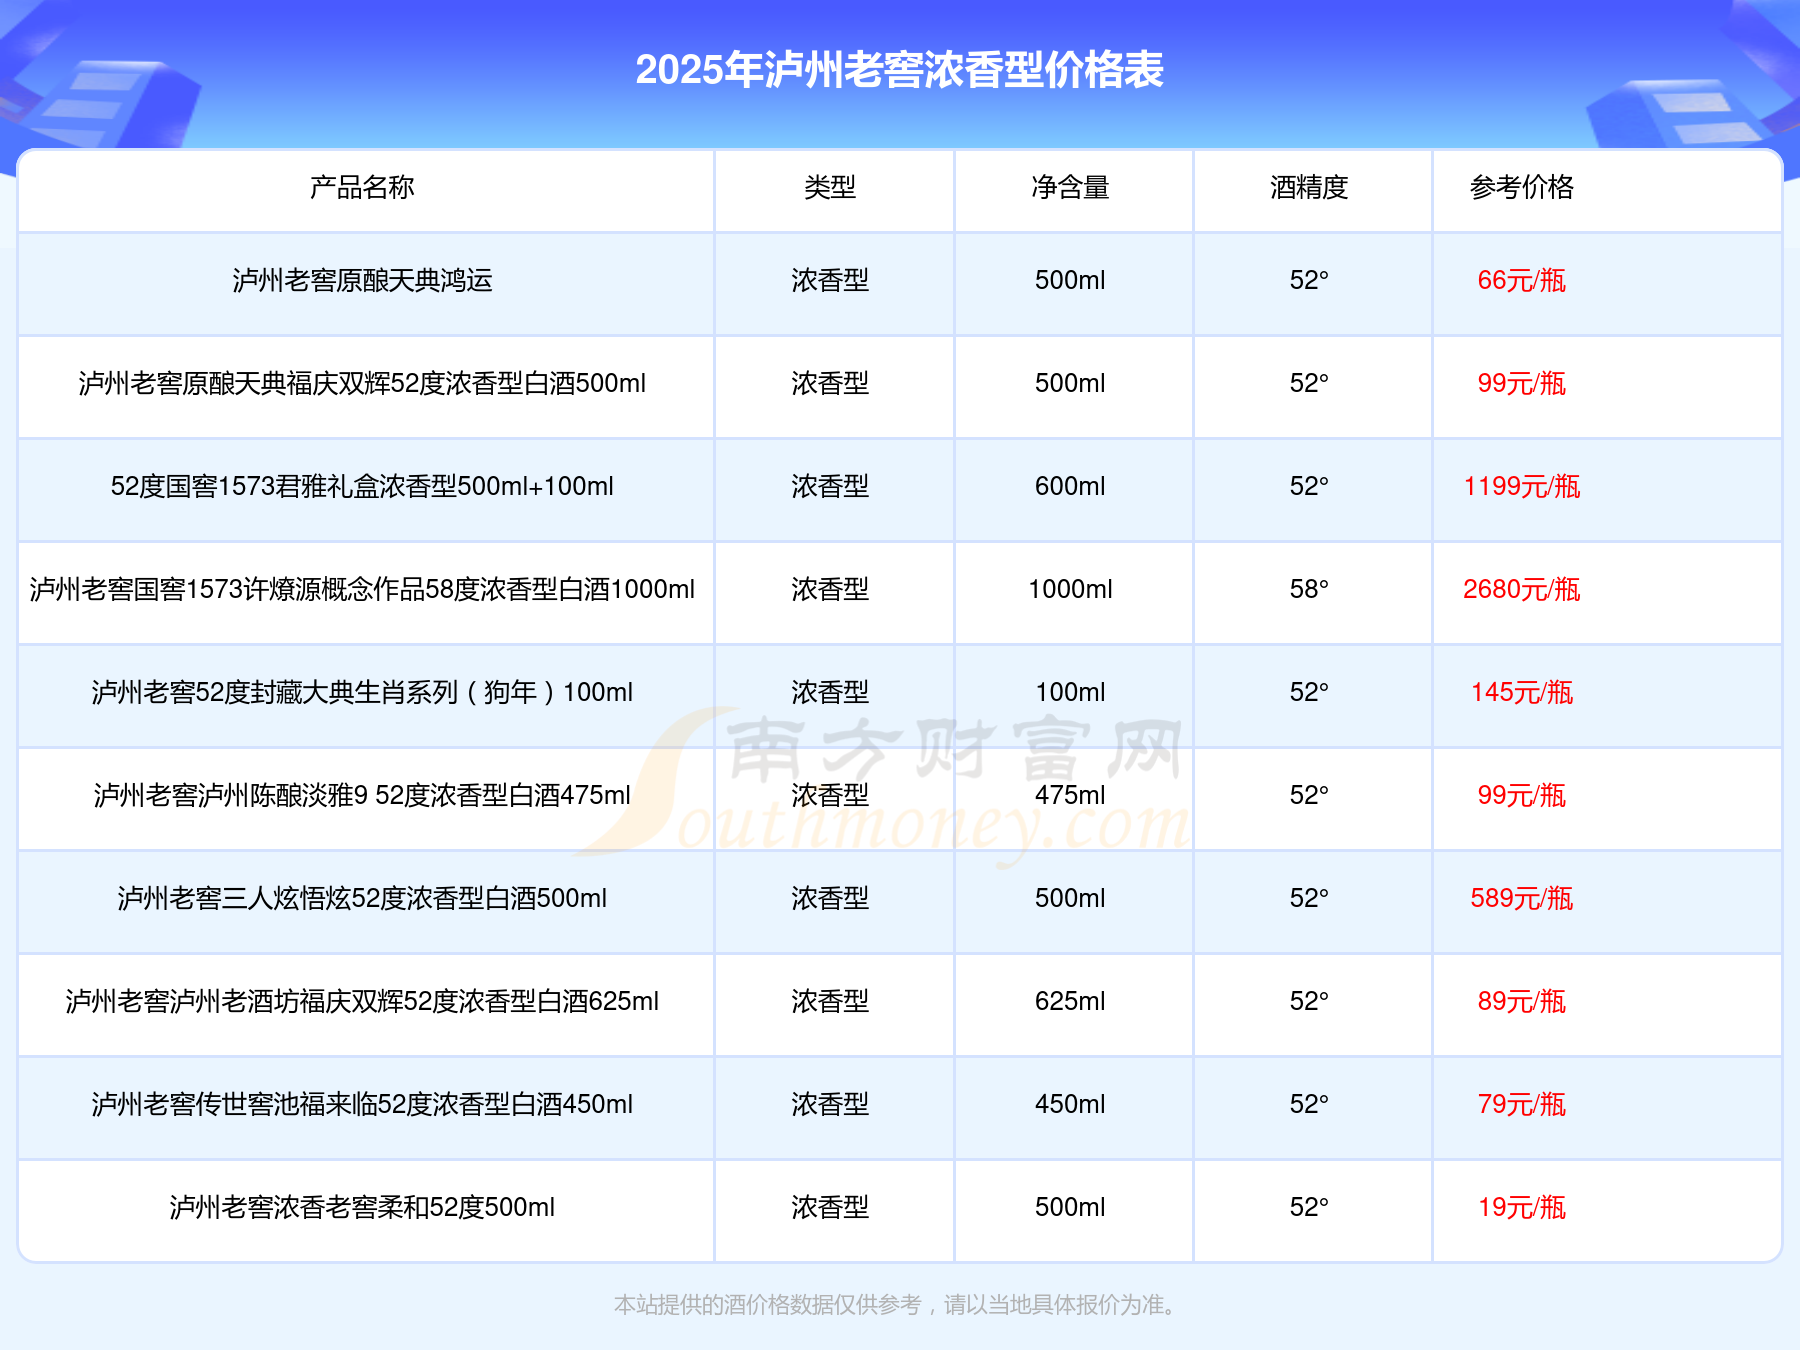Click the 145元/瓶 price

(x=1522, y=692)
